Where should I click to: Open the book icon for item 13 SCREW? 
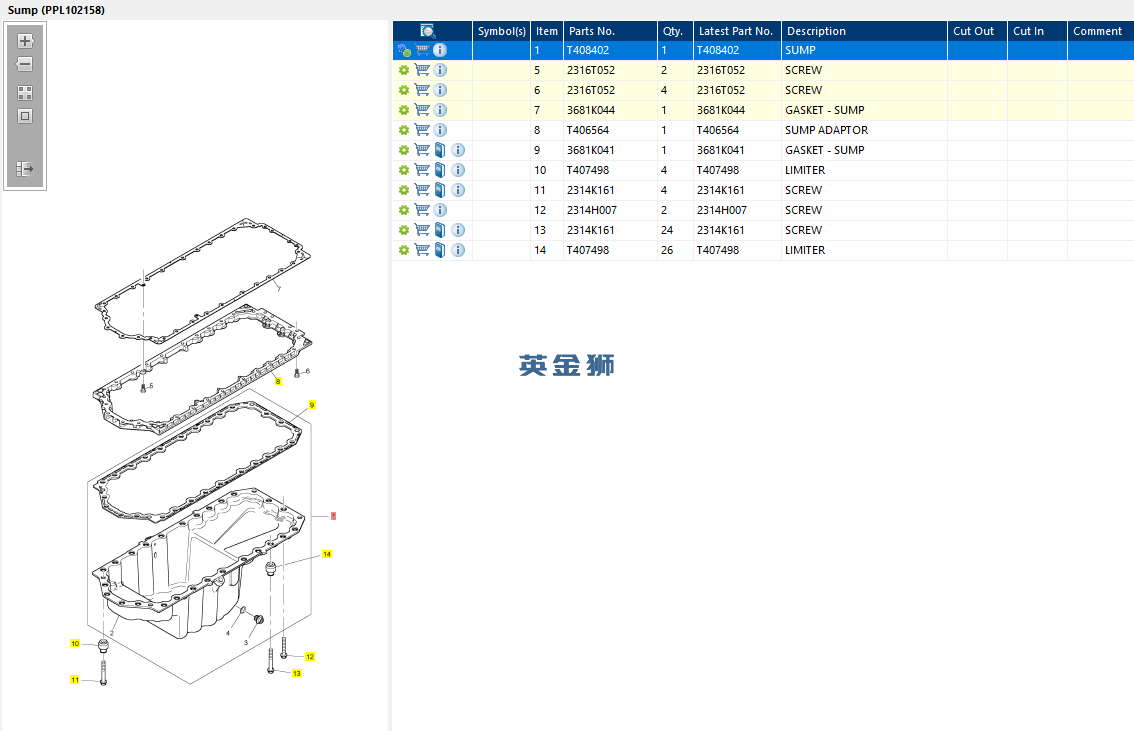coord(440,230)
